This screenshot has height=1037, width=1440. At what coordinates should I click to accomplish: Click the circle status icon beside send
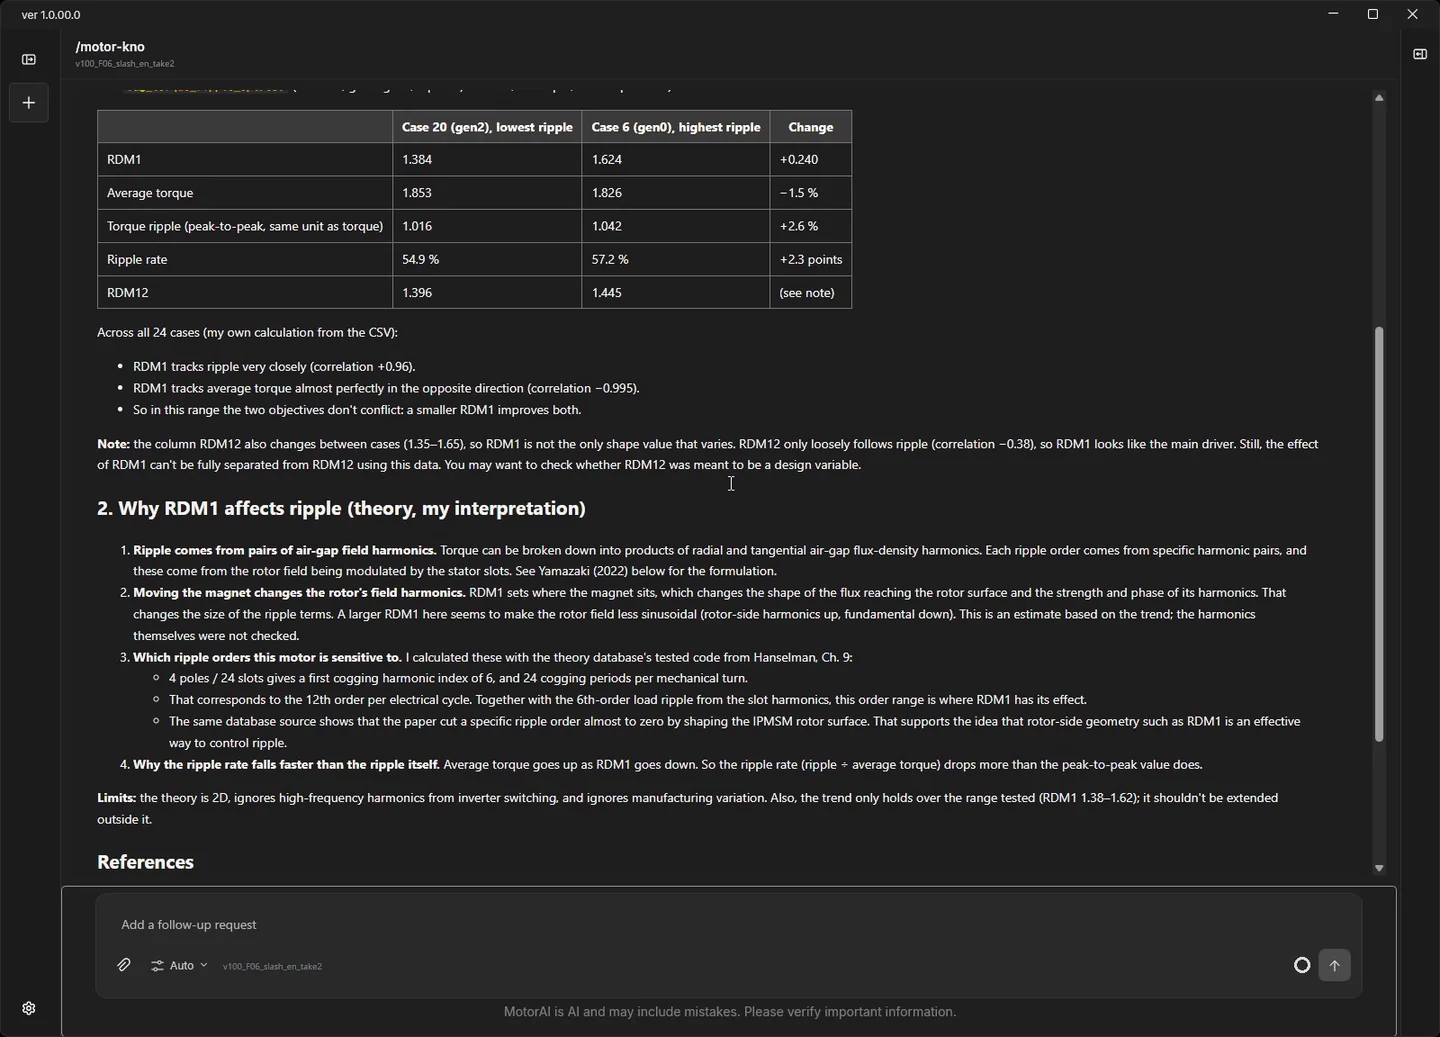(x=1302, y=965)
